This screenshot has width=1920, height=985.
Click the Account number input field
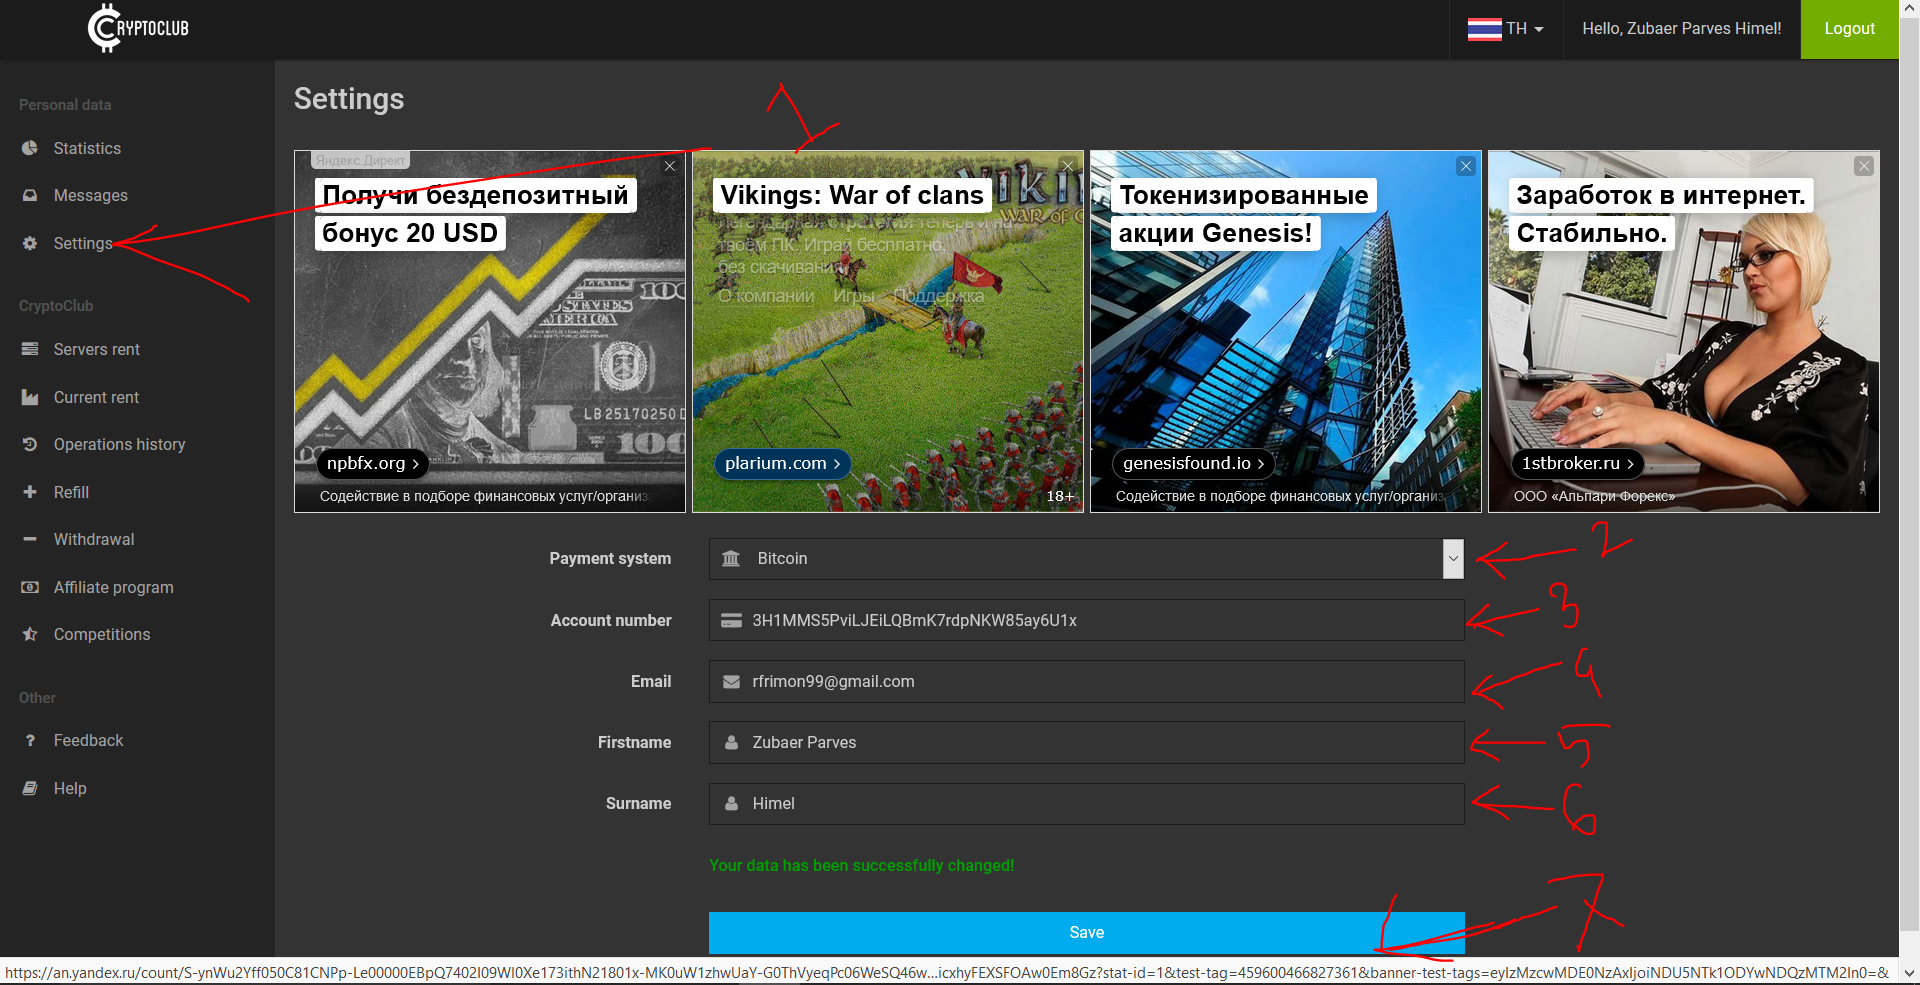[1086, 620]
